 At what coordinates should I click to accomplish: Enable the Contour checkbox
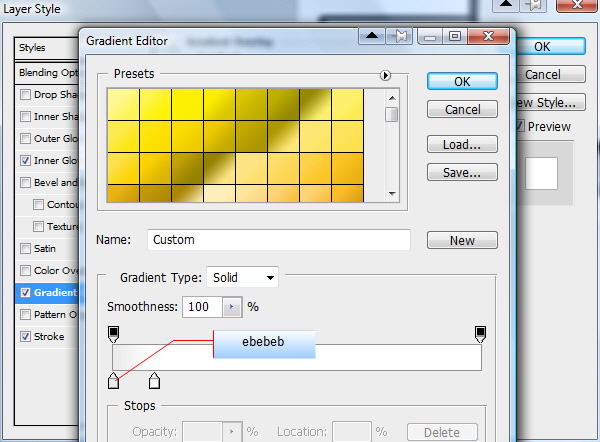pos(38,205)
